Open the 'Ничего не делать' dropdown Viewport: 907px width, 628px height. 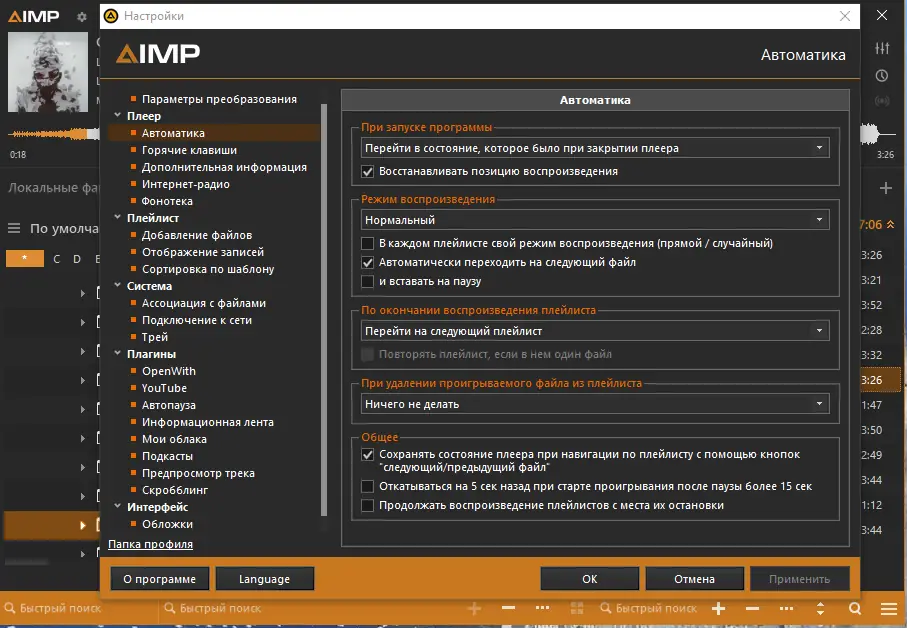click(x=597, y=402)
